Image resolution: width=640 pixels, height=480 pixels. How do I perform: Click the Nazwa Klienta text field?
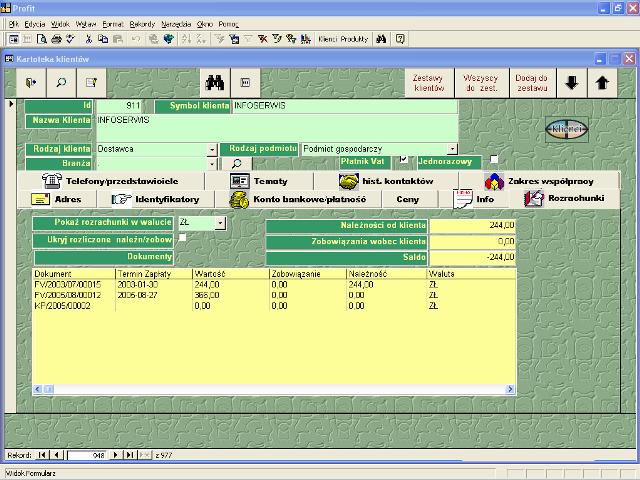(277, 128)
